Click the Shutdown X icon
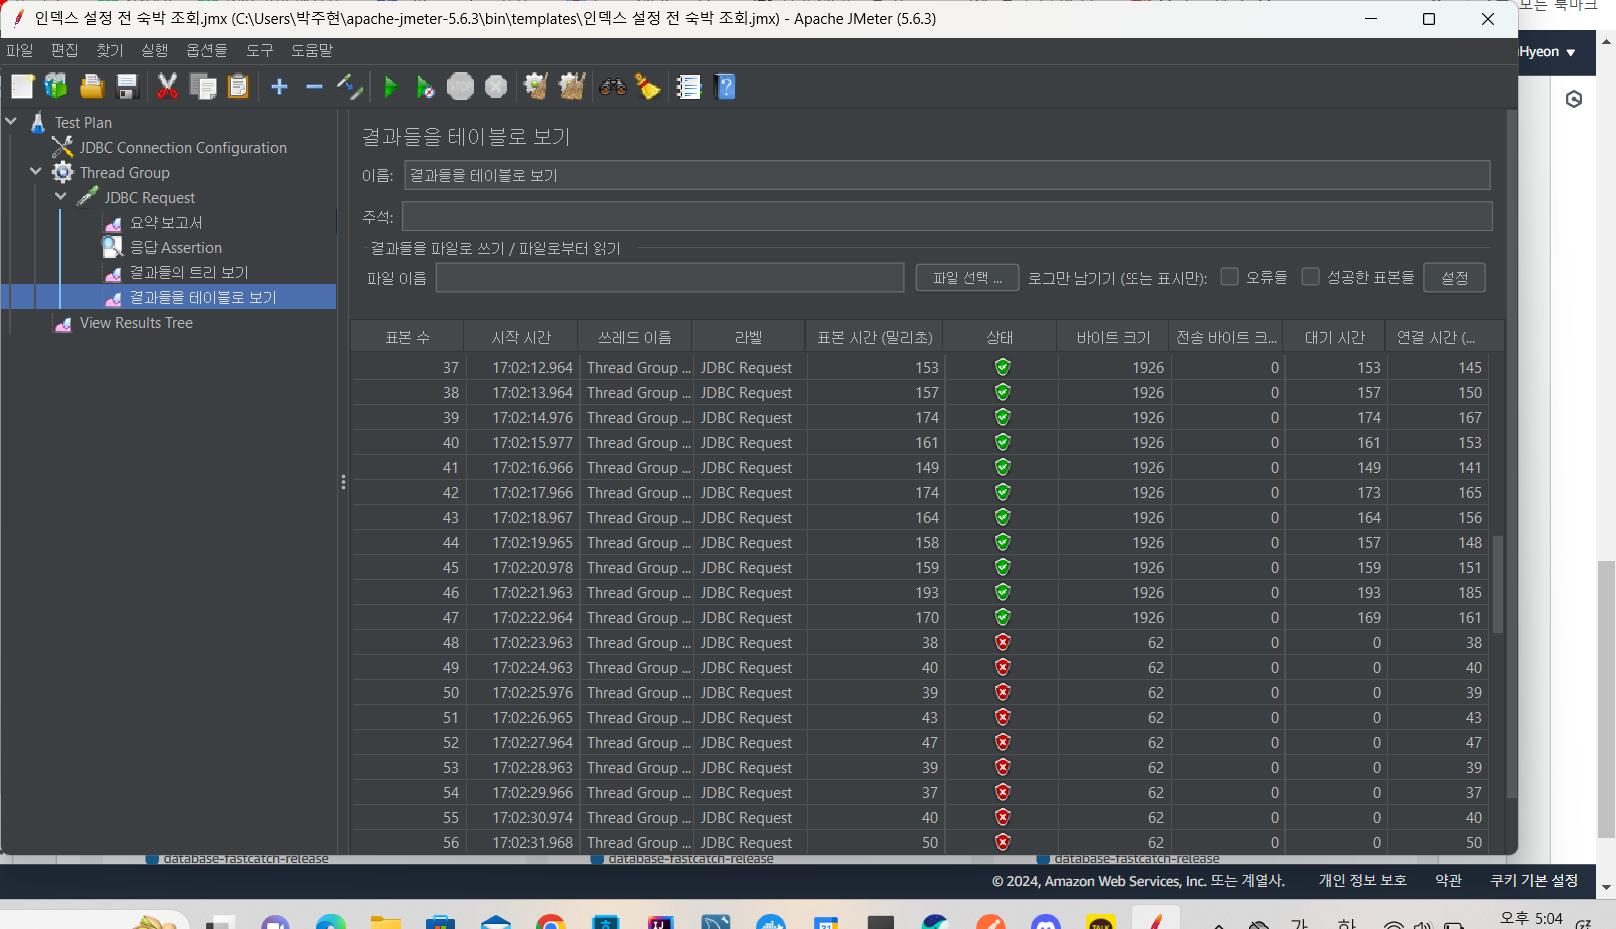Image resolution: width=1616 pixels, height=929 pixels. 496,87
